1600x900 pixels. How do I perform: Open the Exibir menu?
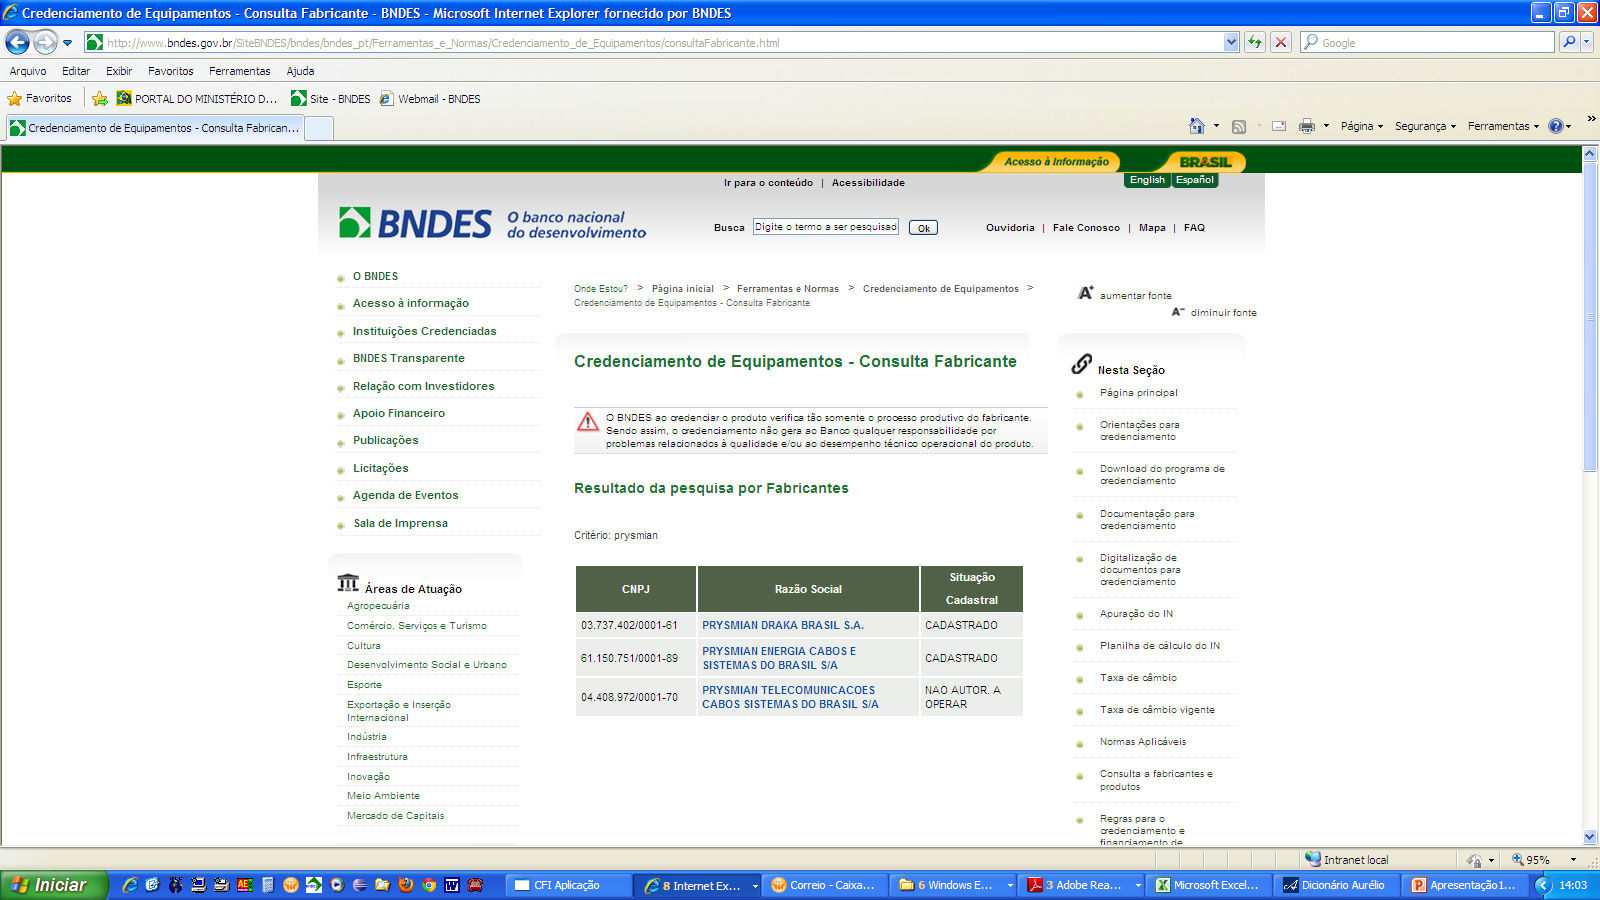point(119,71)
